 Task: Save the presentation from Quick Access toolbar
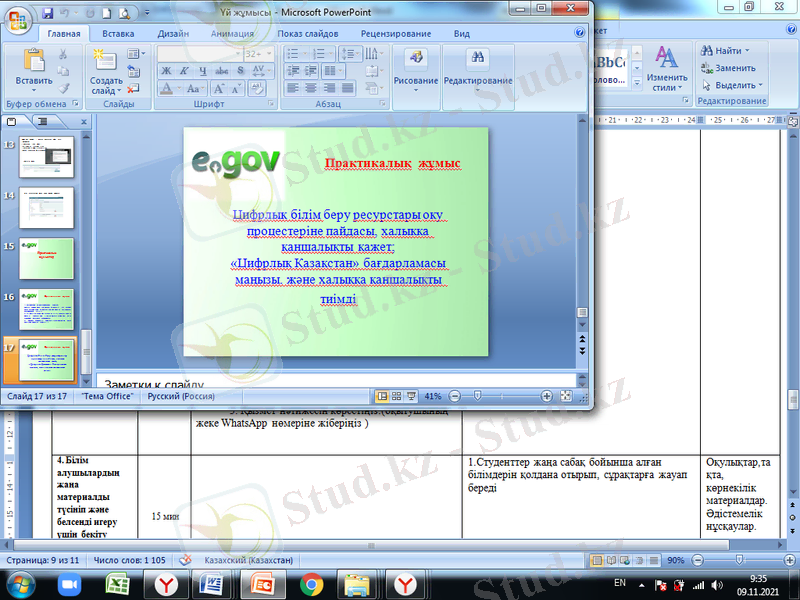point(50,14)
